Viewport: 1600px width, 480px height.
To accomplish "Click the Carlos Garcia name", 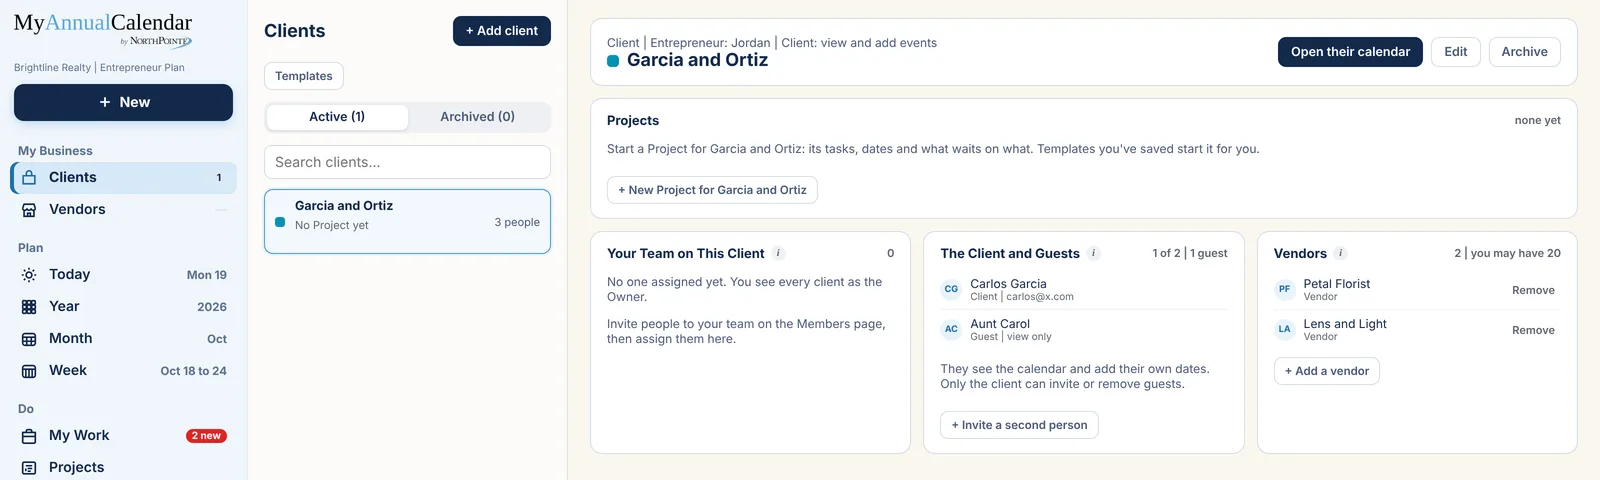I will pyautogui.click(x=1008, y=284).
